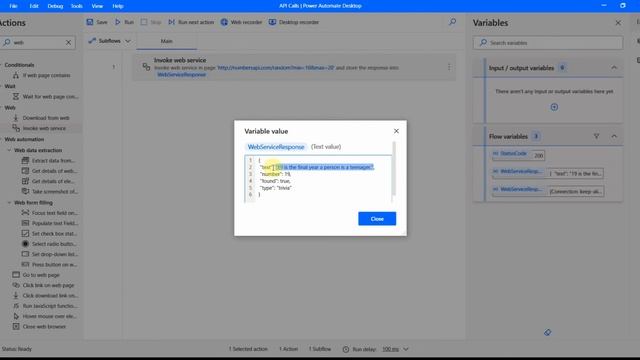Viewport: 640px width, 360px height.
Task: Open the Help menu
Action: tap(118, 6)
